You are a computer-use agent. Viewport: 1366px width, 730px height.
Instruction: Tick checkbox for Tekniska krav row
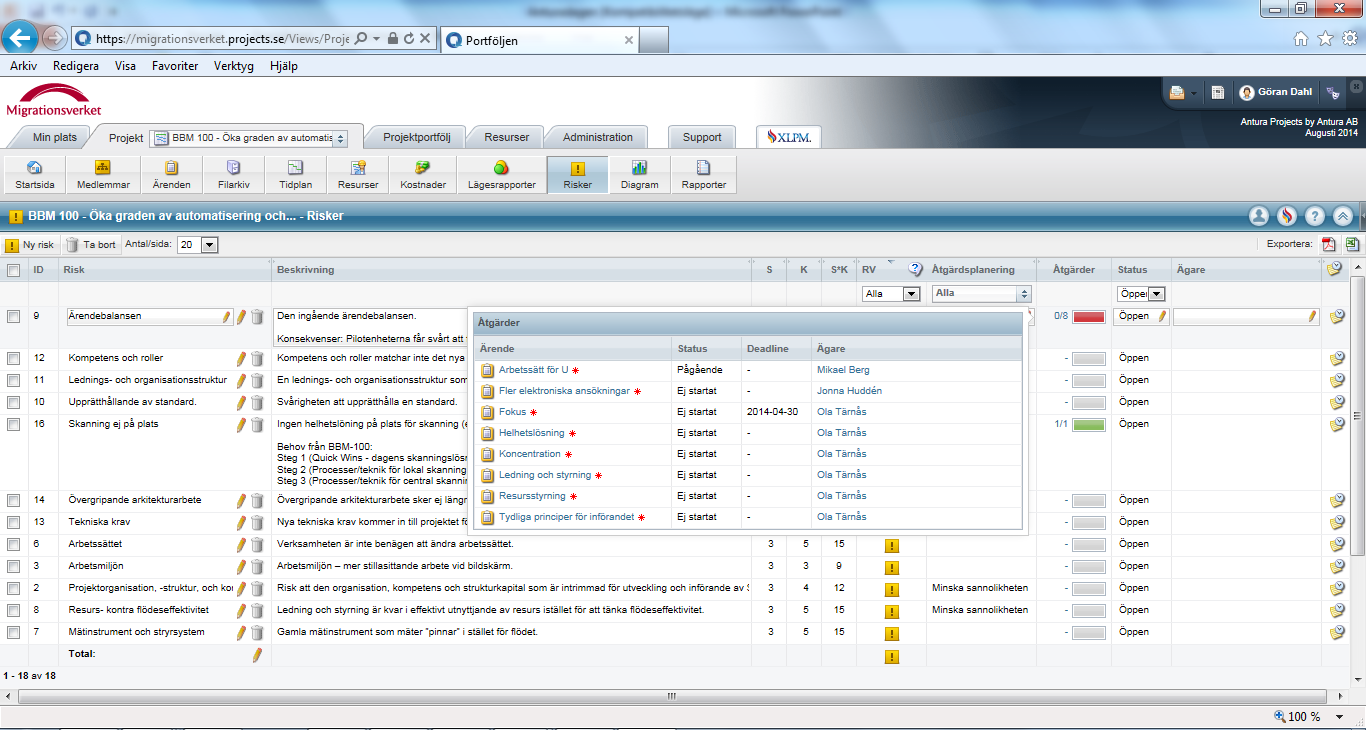coord(13,522)
